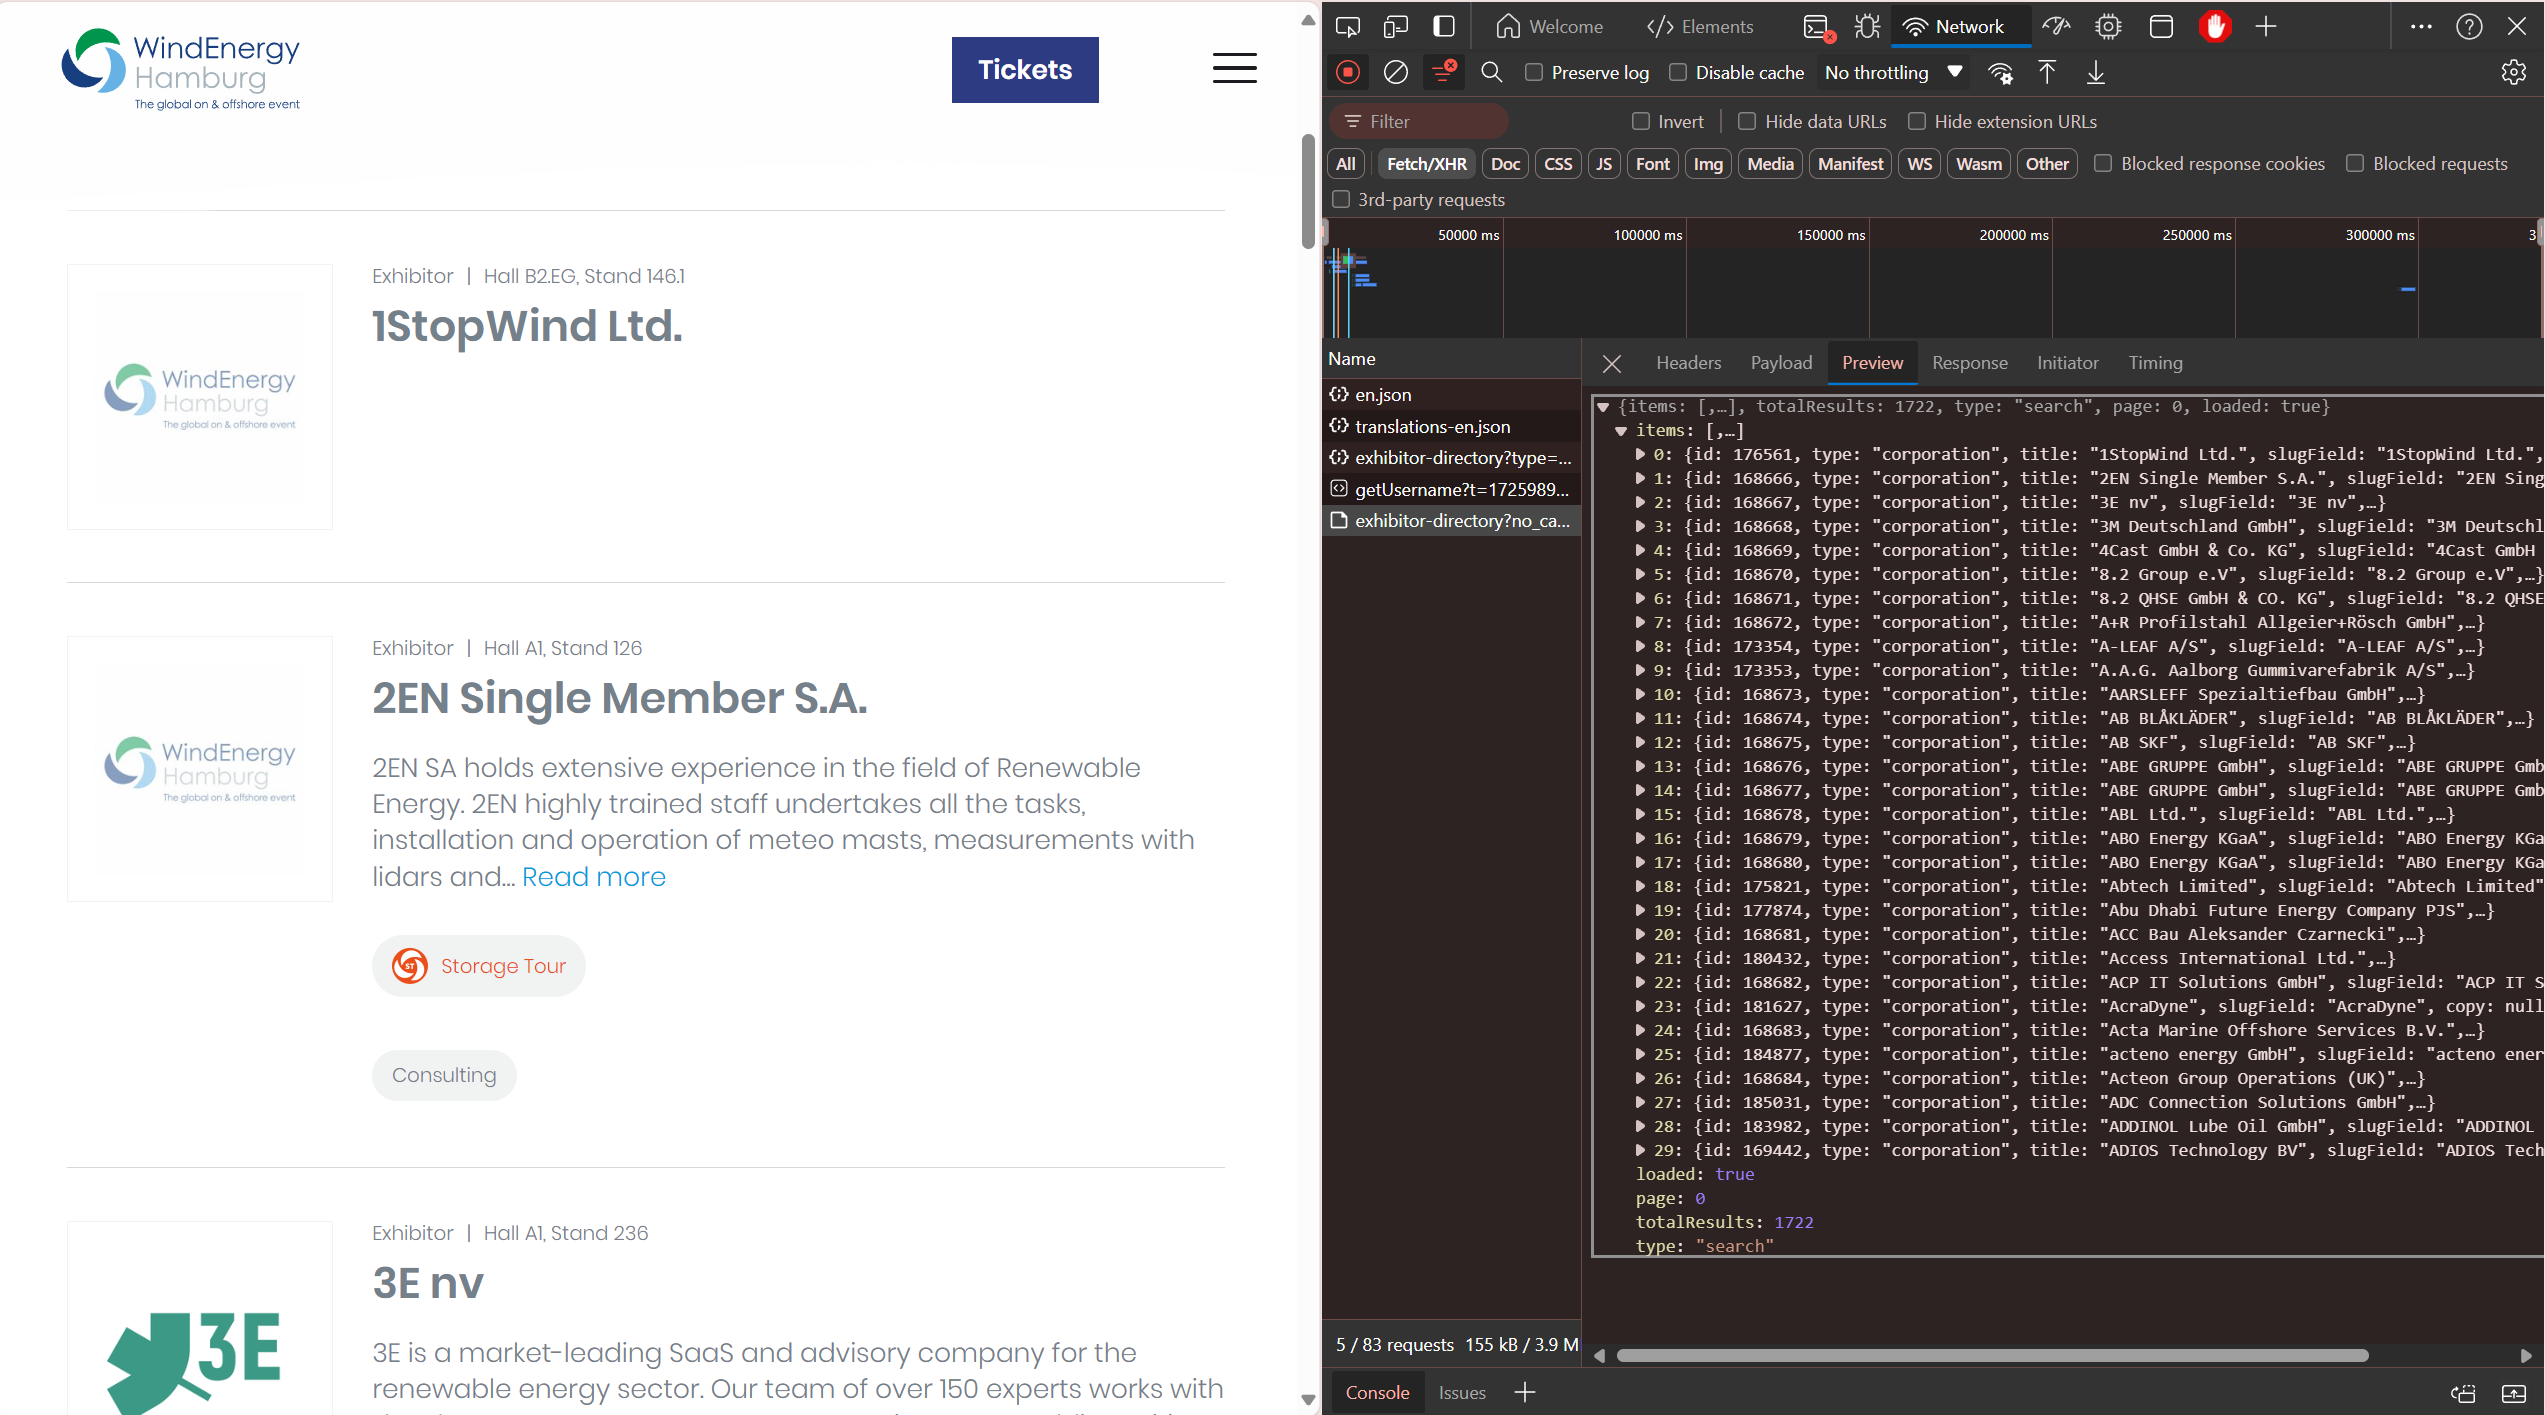
Task: Click the red stop-hand extension icon
Action: pyautogui.click(x=2214, y=27)
